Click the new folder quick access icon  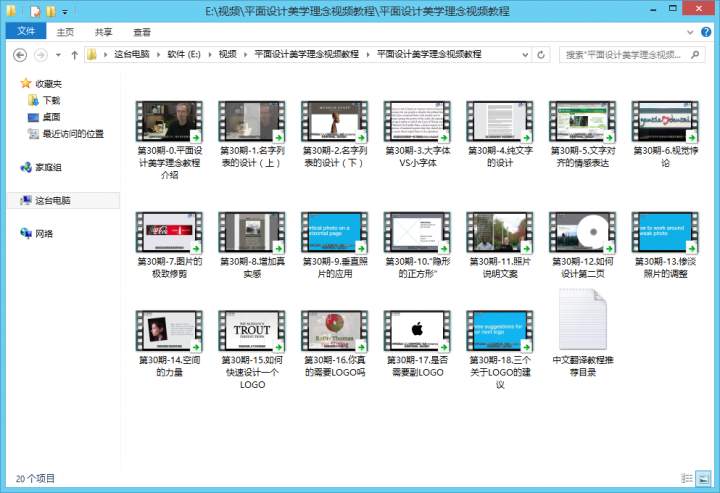pyautogui.click(x=51, y=11)
